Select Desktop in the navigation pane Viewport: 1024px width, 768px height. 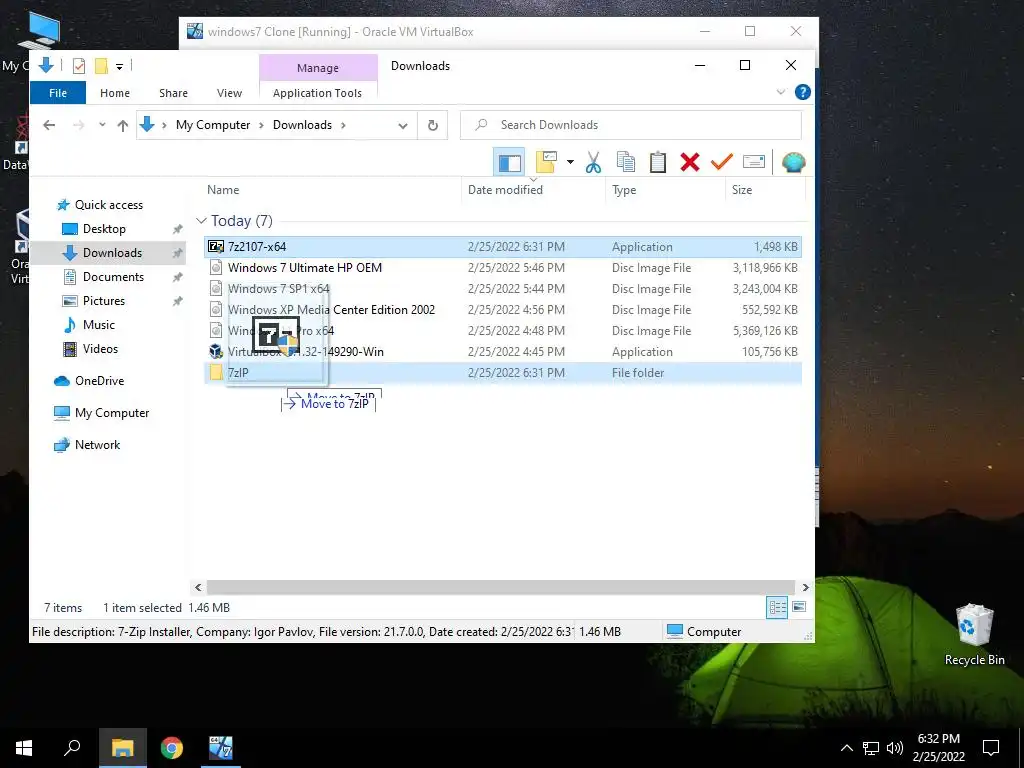(x=104, y=229)
